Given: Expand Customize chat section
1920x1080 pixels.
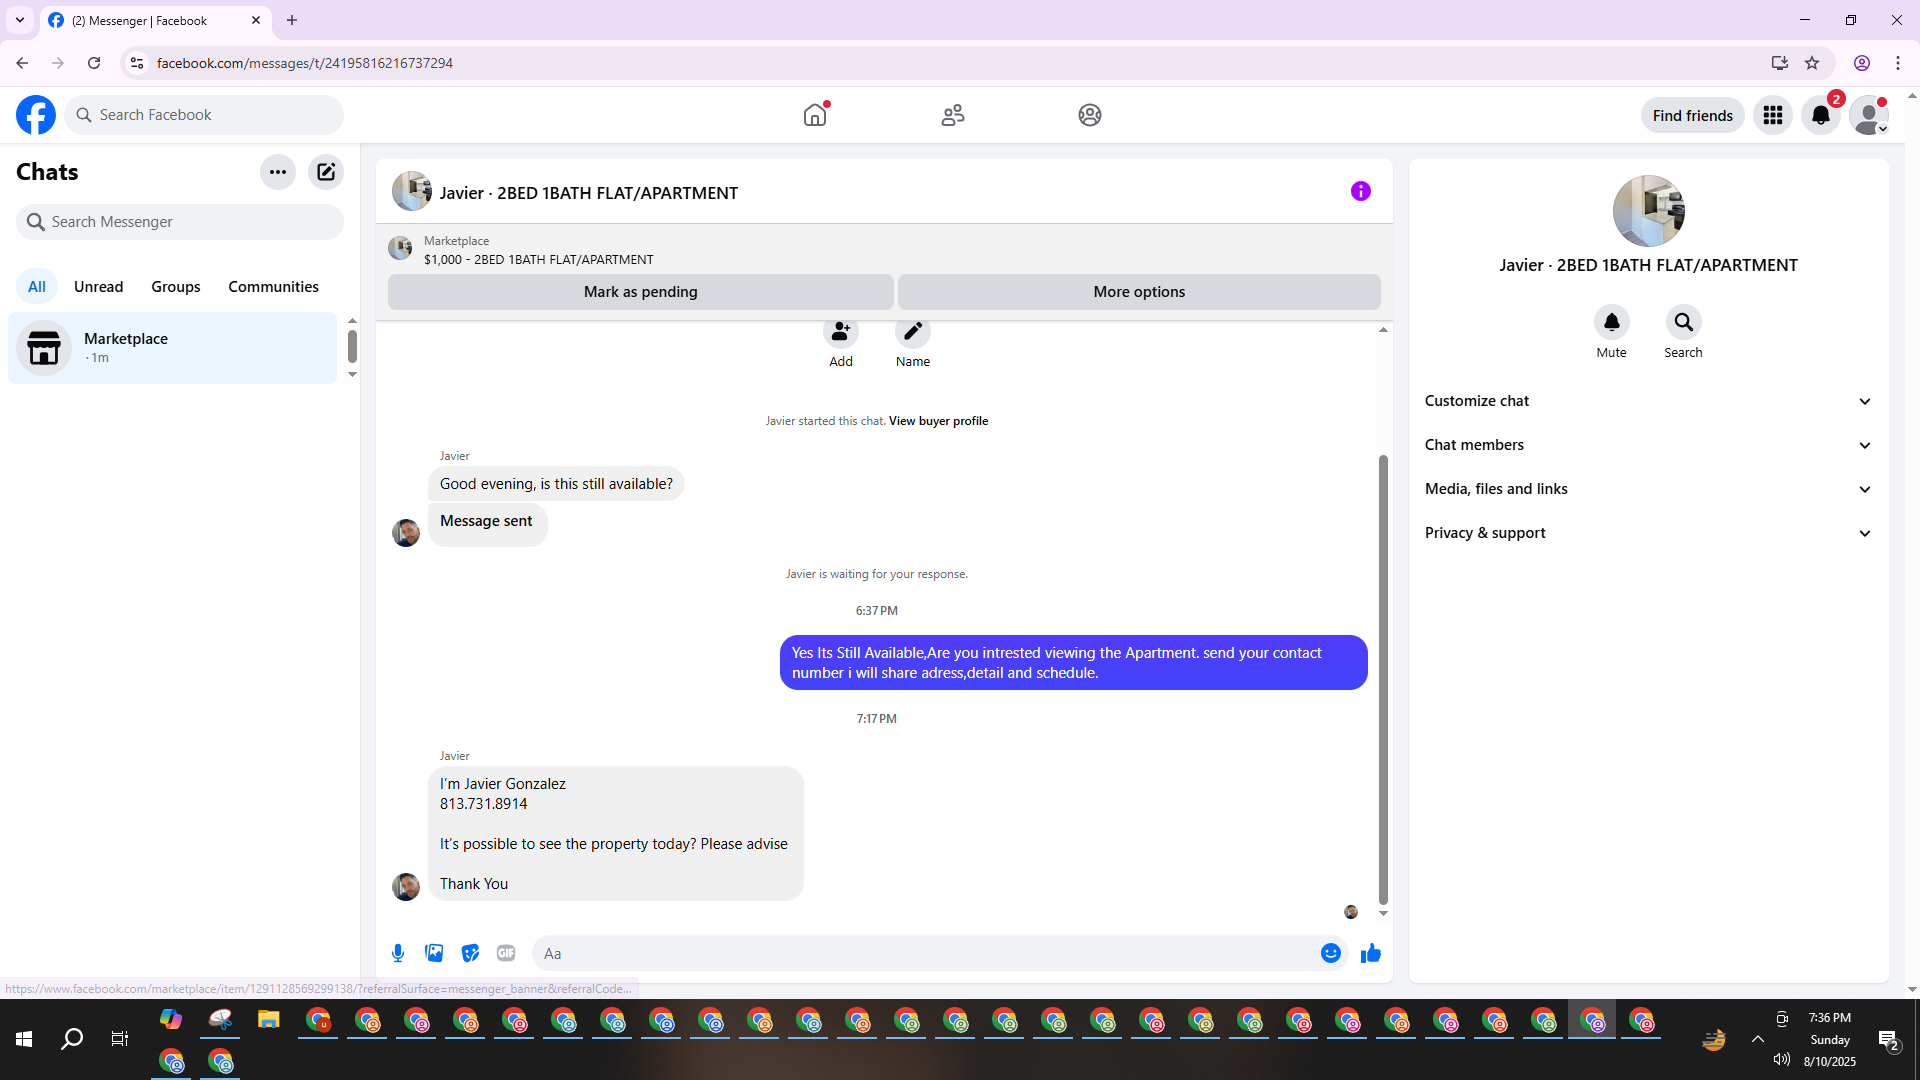Looking at the screenshot, I should 1648,401.
